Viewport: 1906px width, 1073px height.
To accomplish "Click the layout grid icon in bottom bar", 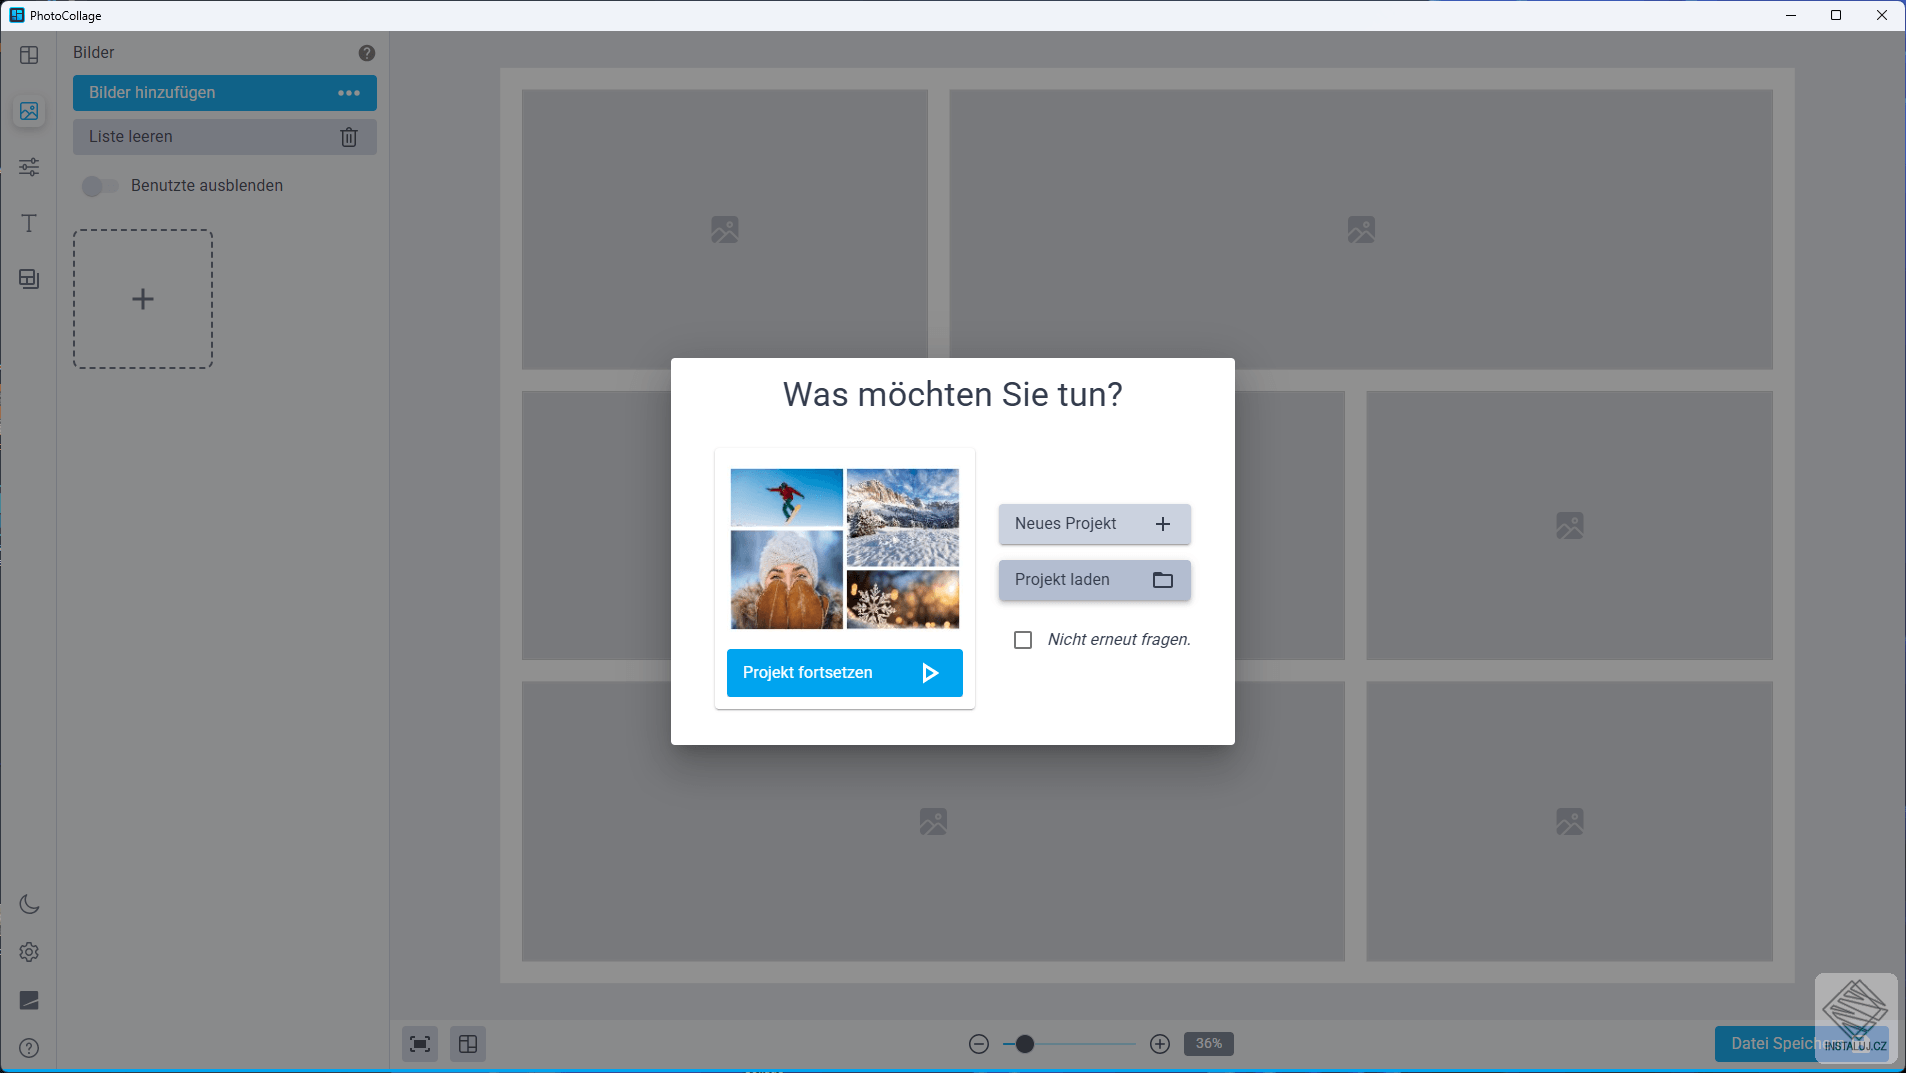I will [x=468, y=1044].
